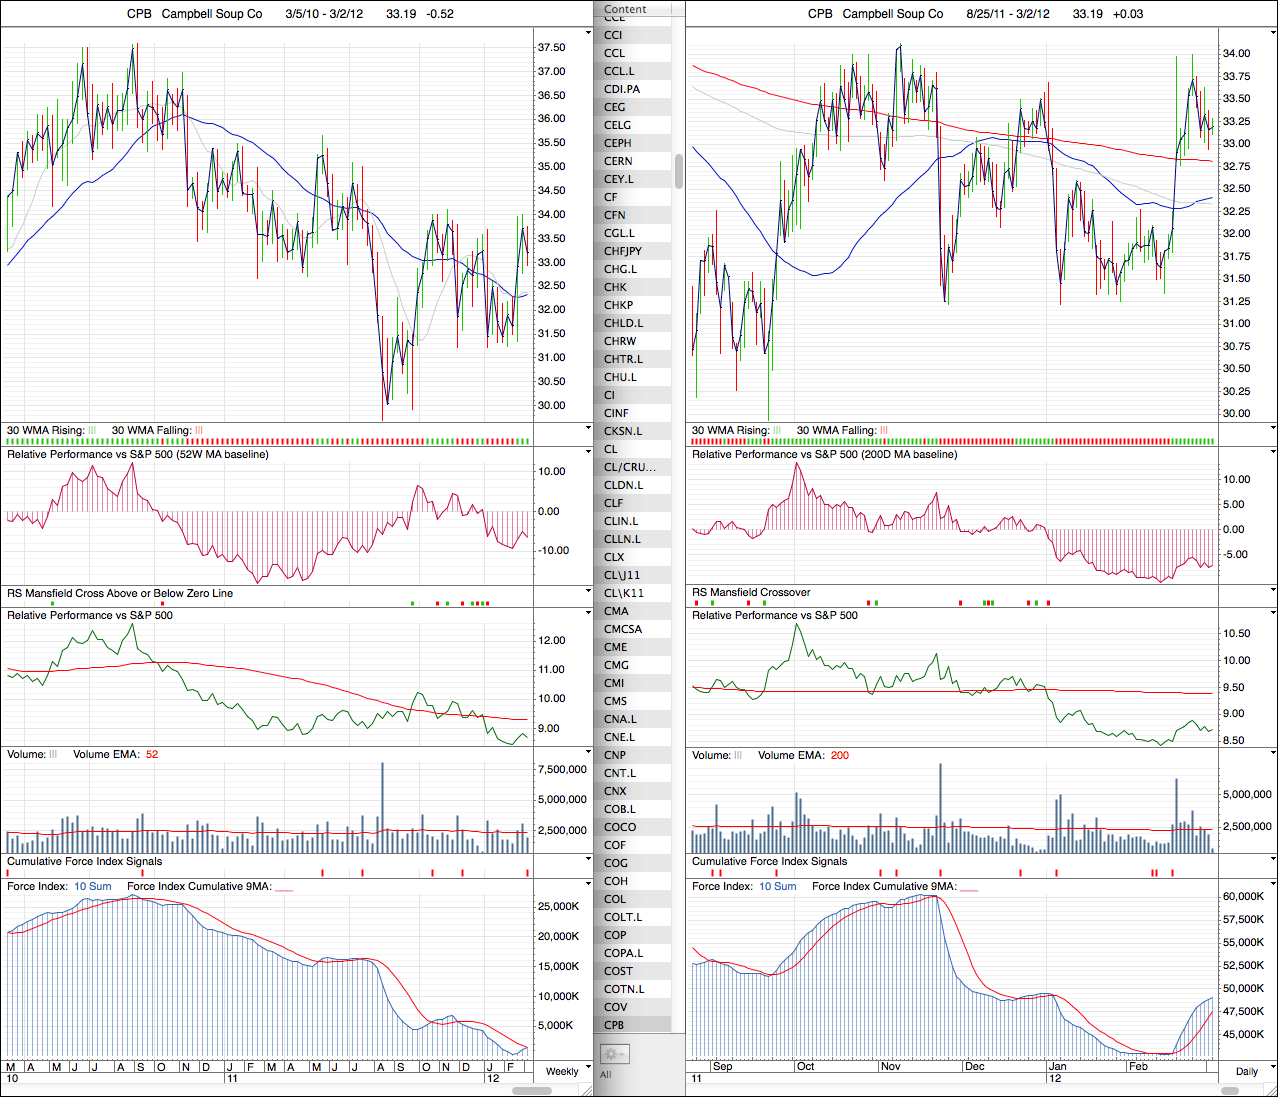The height and width of the screenshot is (1097, 1278).
Task: Click the symbol list vertical scrollbar thumb
Action: tap(679, 171)
